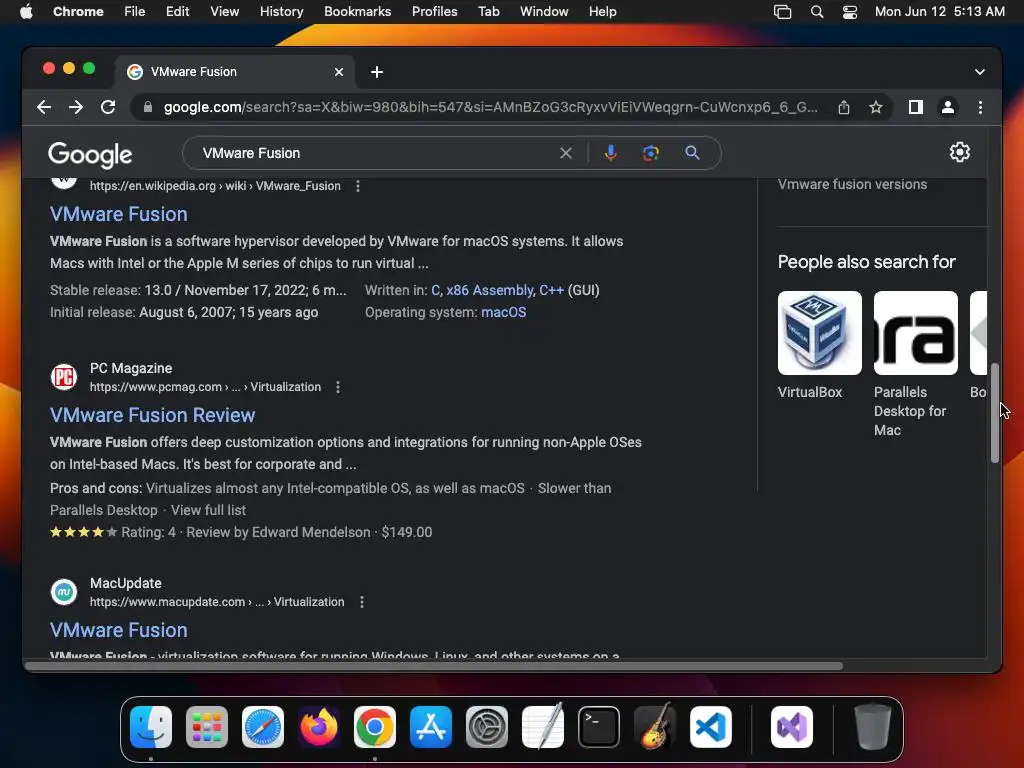1024x768 pixels.
Task: Open options for the MacUpdate result
Action: point(362,602)
